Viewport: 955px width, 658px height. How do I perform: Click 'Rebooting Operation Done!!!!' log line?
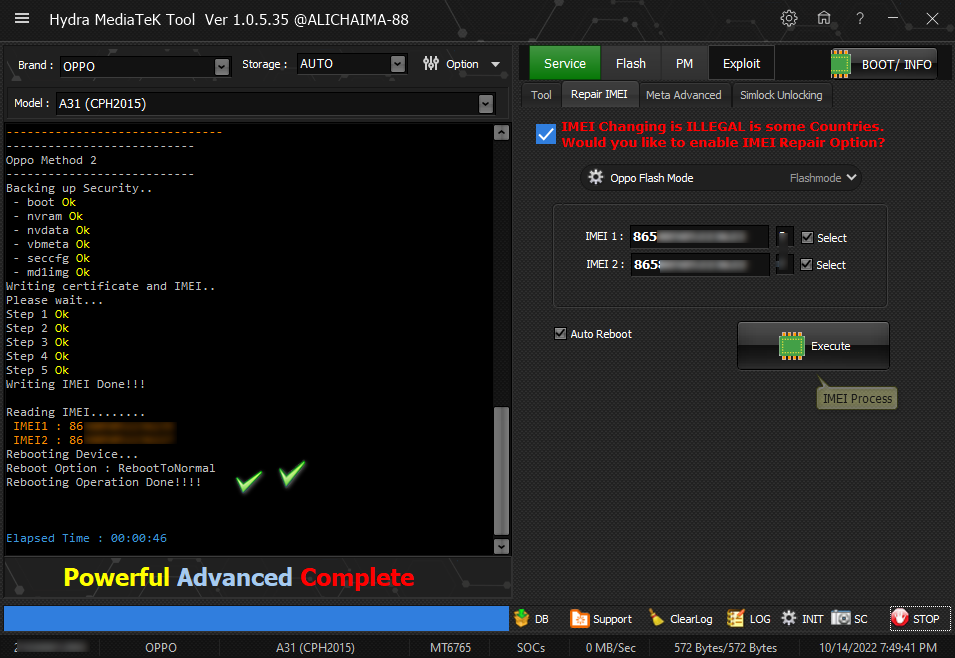(x=104, y=482)
